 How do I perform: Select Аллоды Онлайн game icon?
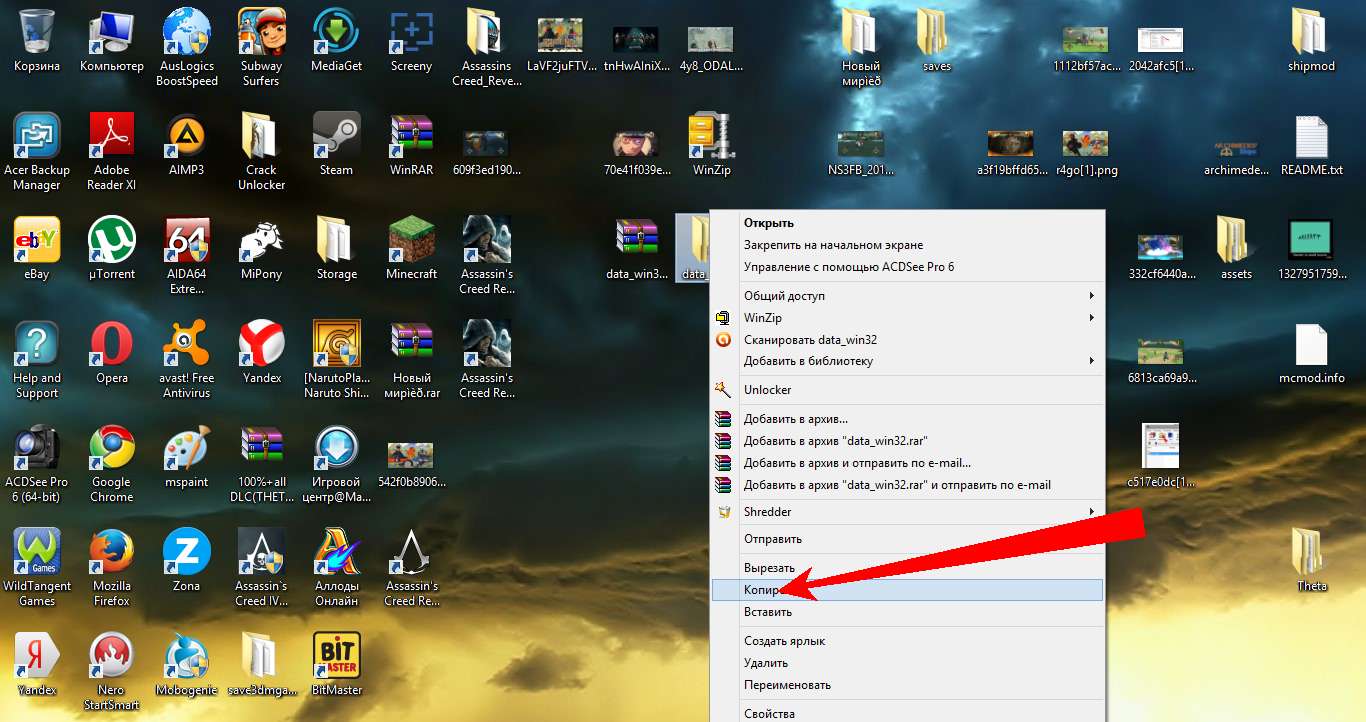pyautogui.click(x=337, y=552)
